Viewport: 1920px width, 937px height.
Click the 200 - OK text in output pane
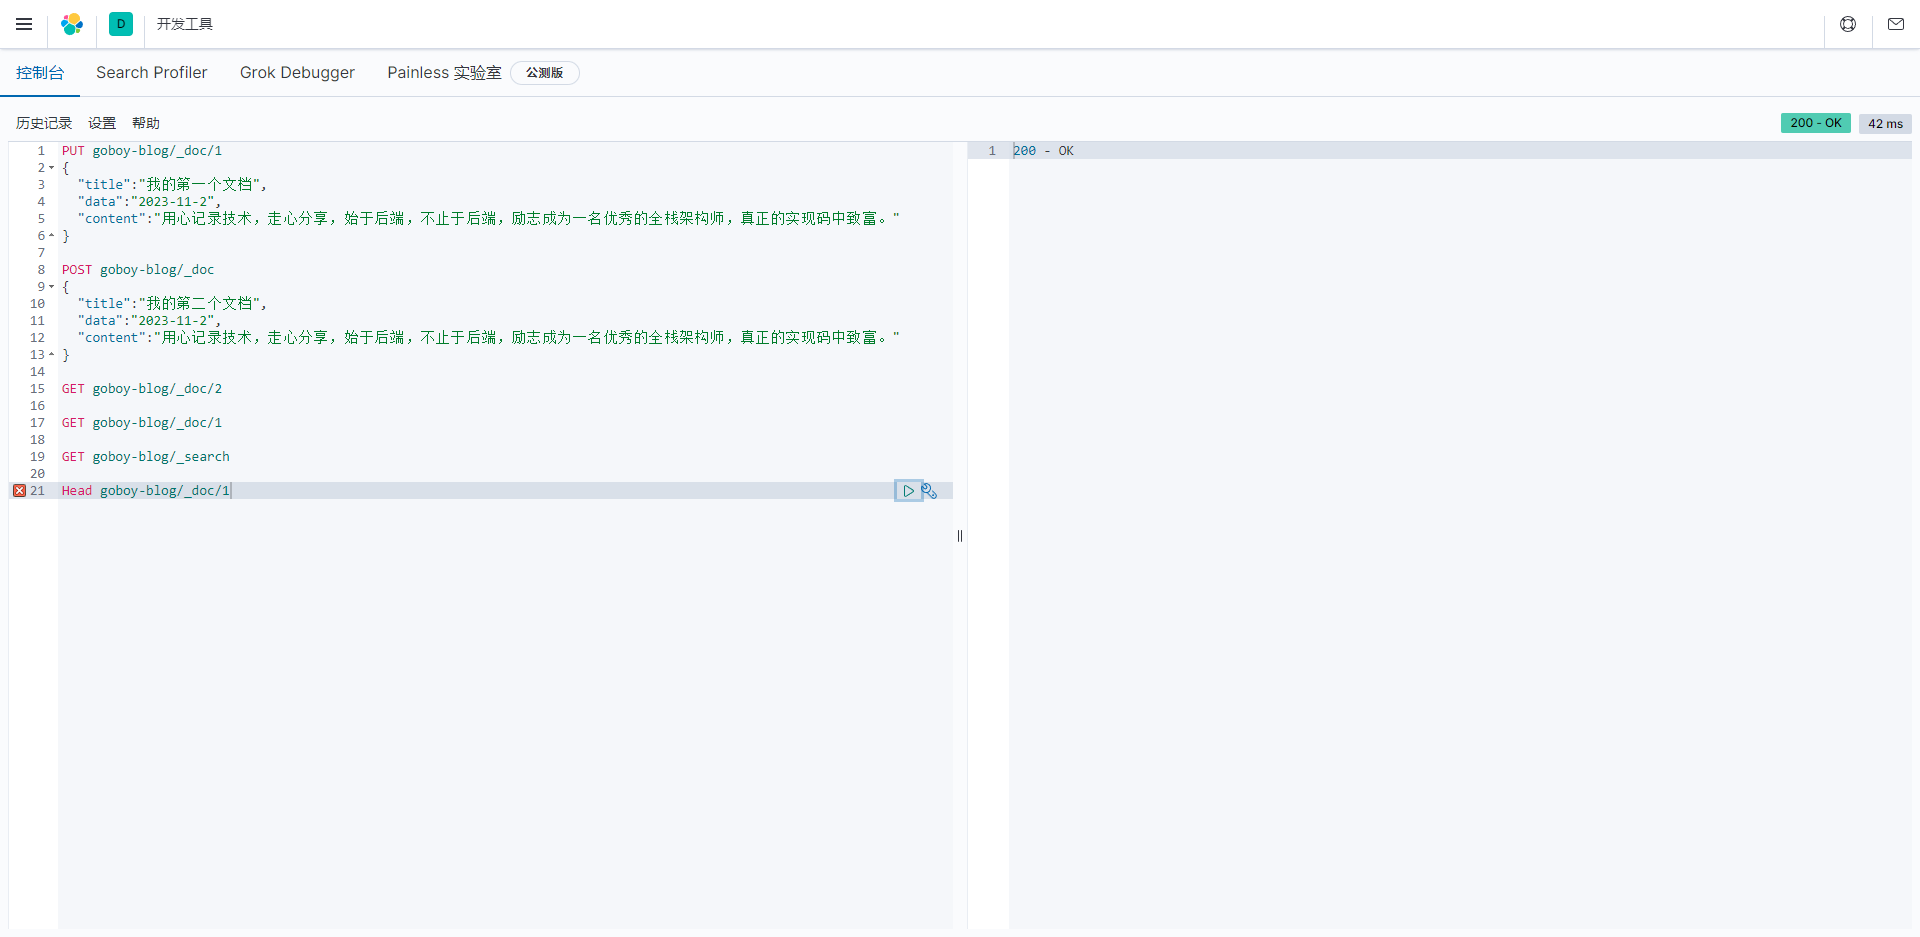[x=1043, y=151]
